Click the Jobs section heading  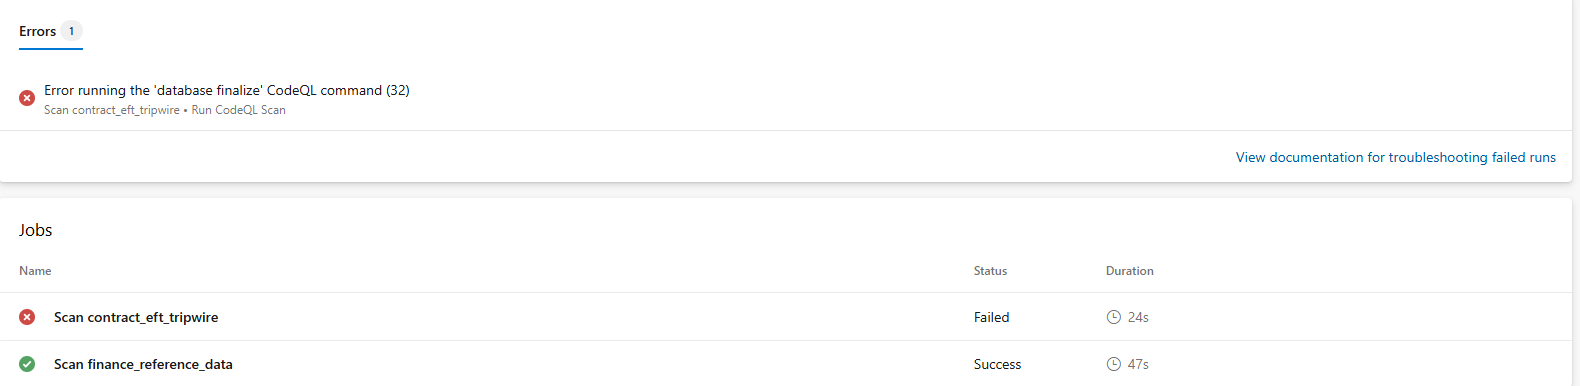point(36,230)
